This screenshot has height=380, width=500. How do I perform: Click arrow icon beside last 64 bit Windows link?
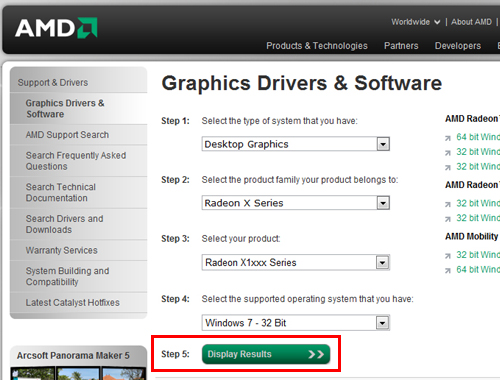coord(448,271)
